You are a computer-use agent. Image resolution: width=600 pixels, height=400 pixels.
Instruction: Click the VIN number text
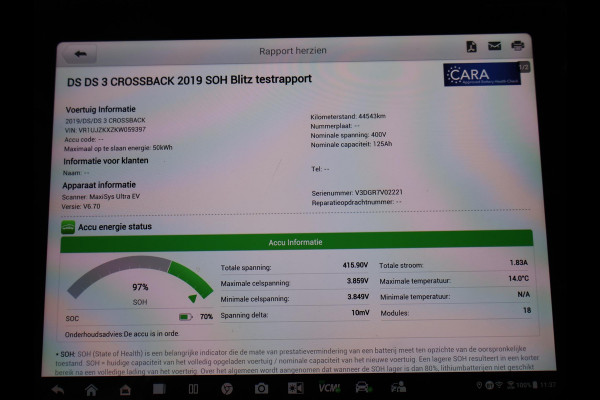pyautogui.click(x=105, y=129)
